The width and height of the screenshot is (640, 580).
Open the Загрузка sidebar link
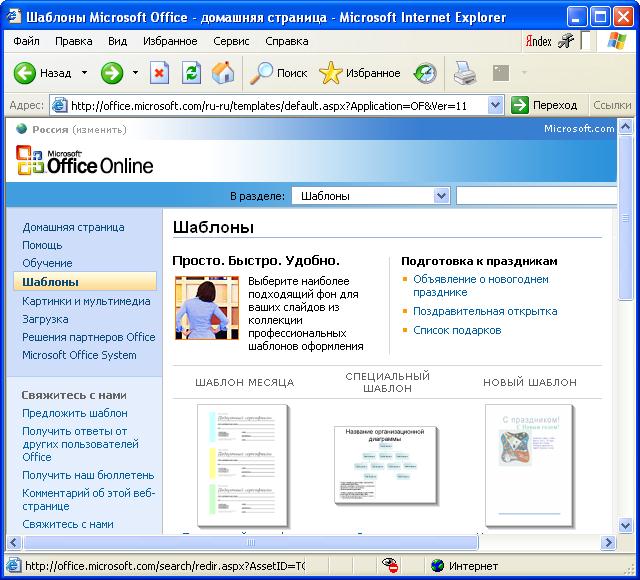(x=45, y=319)
